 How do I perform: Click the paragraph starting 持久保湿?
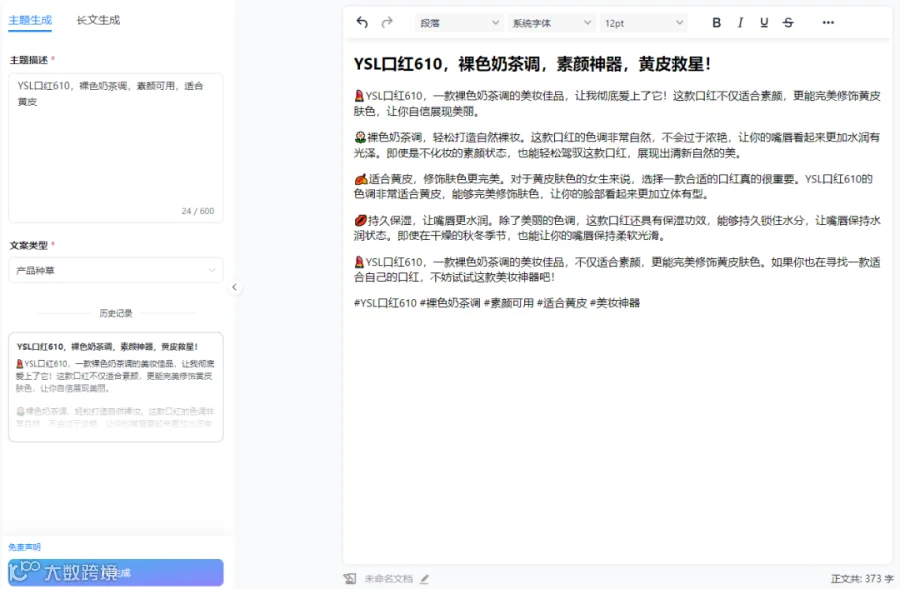617,228
